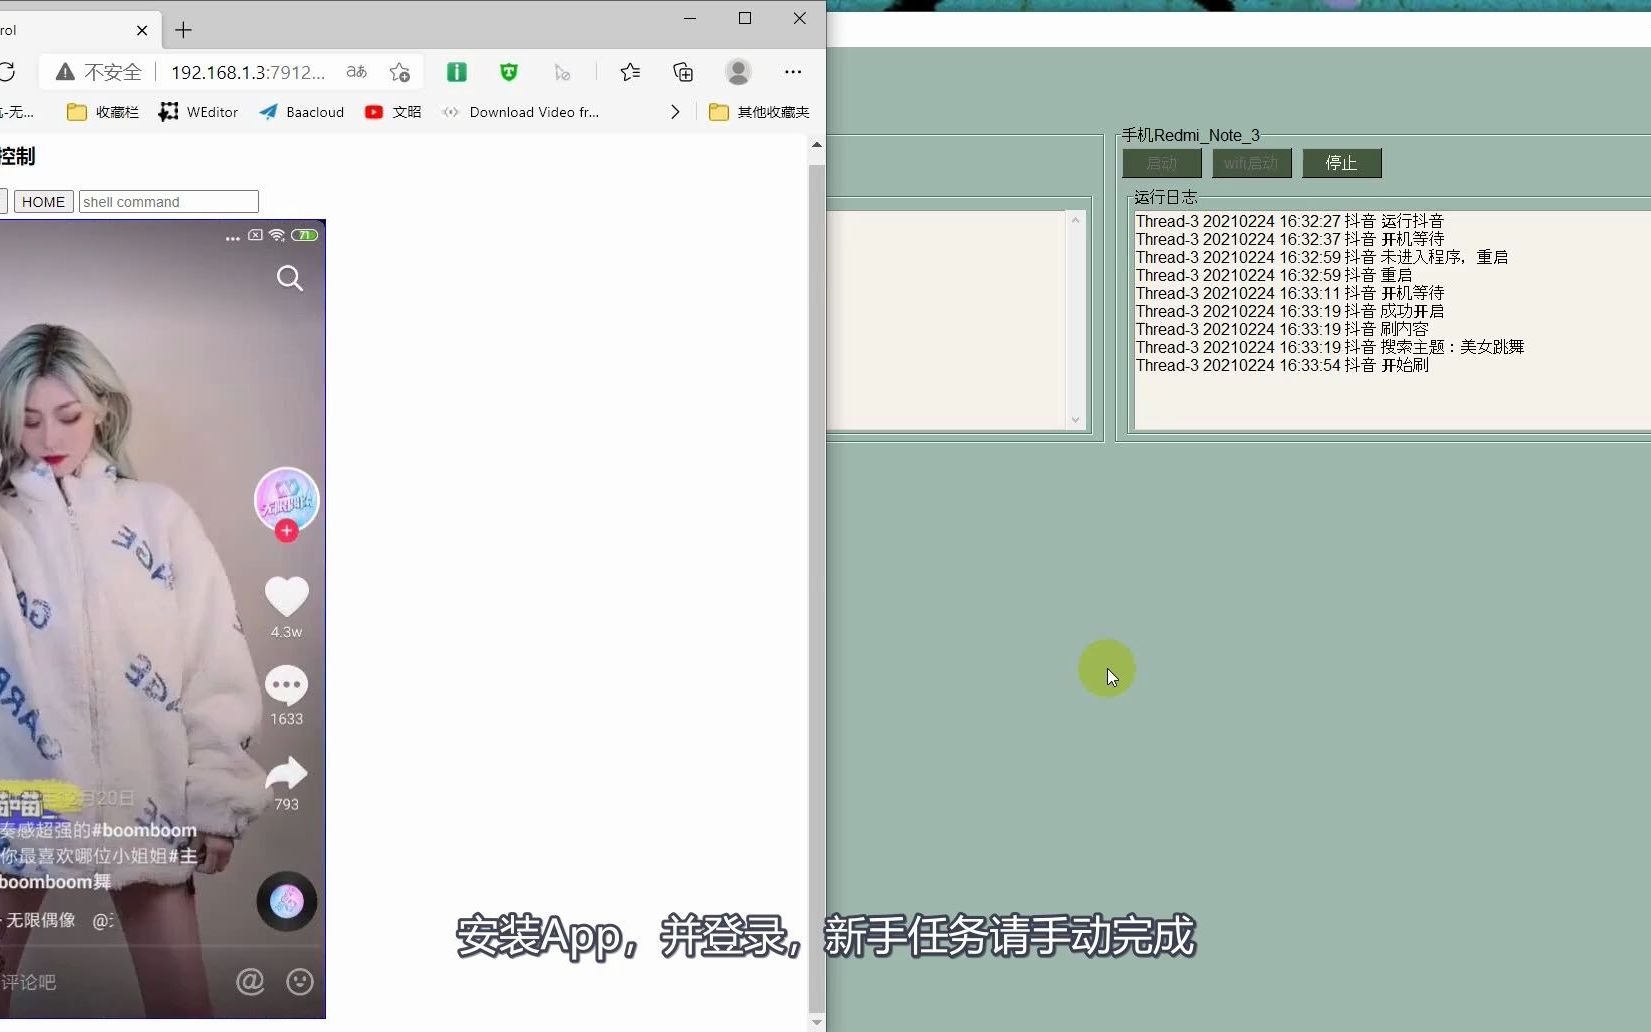Open a new browser tab
Image resolution: width=1651 pixels, height=1032 pixels.
point(183,30)
